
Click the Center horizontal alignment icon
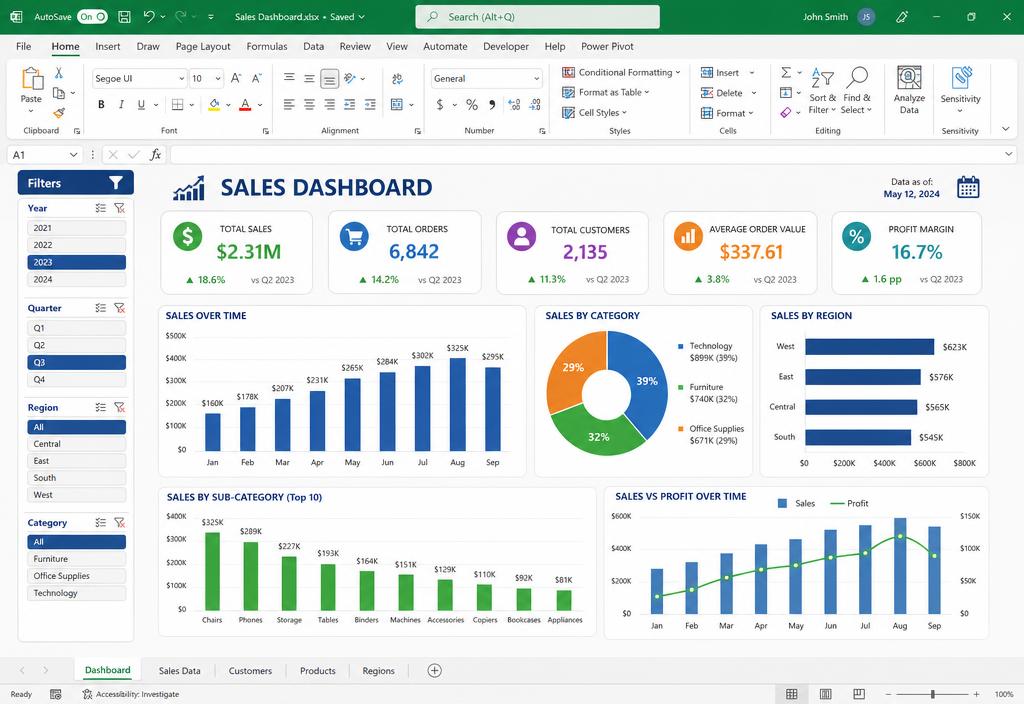pos(310,104)
